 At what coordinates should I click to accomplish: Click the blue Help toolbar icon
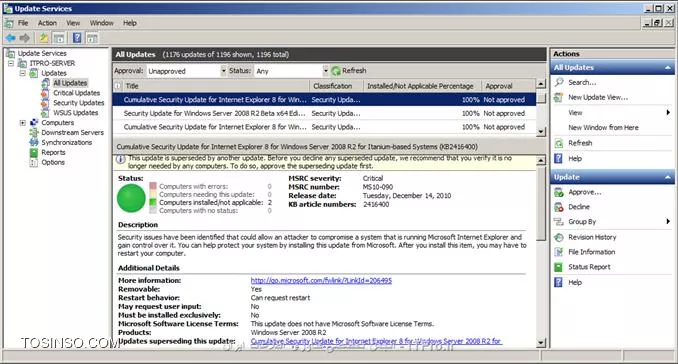(77, 38)
